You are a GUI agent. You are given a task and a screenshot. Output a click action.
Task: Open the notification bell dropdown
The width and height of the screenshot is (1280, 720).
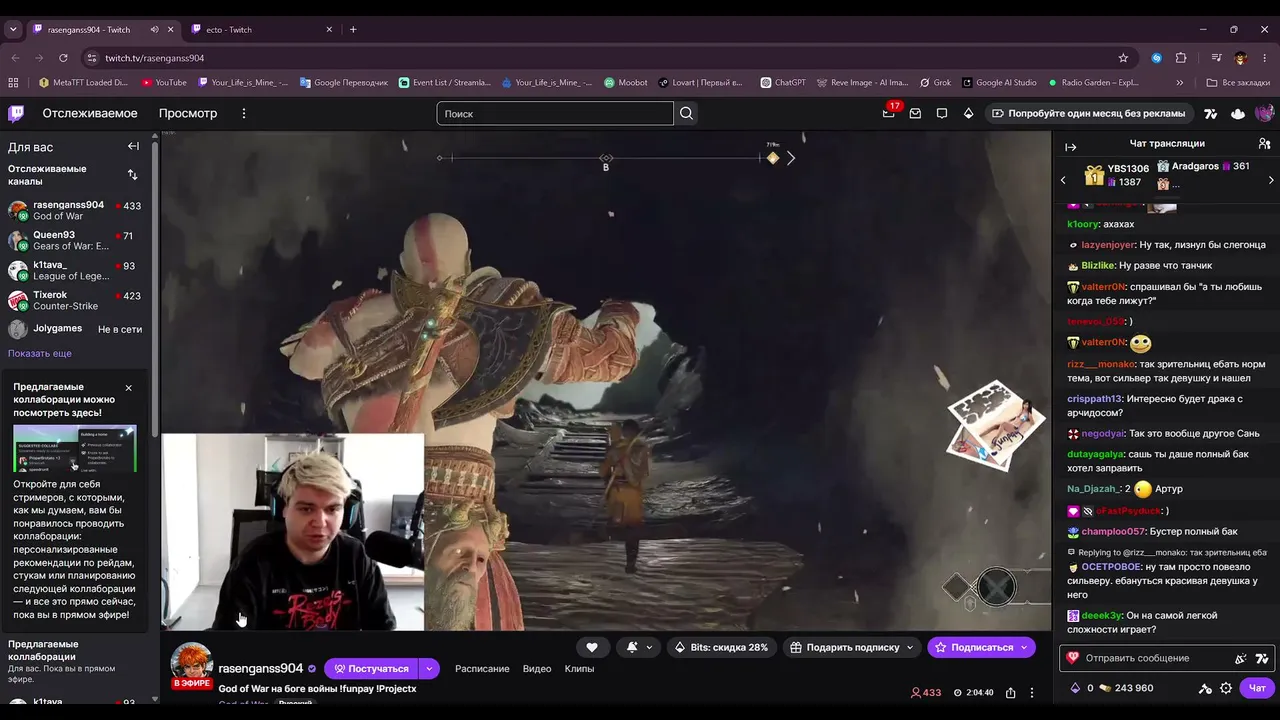tap(639, 647)
